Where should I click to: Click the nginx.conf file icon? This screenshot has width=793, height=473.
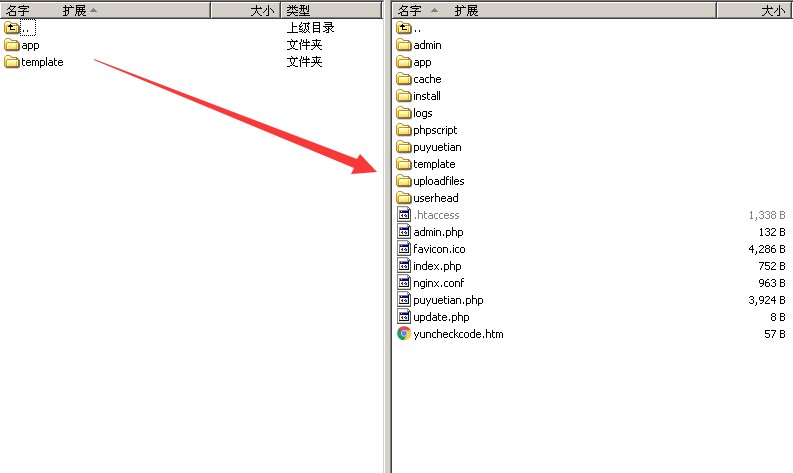404,283
